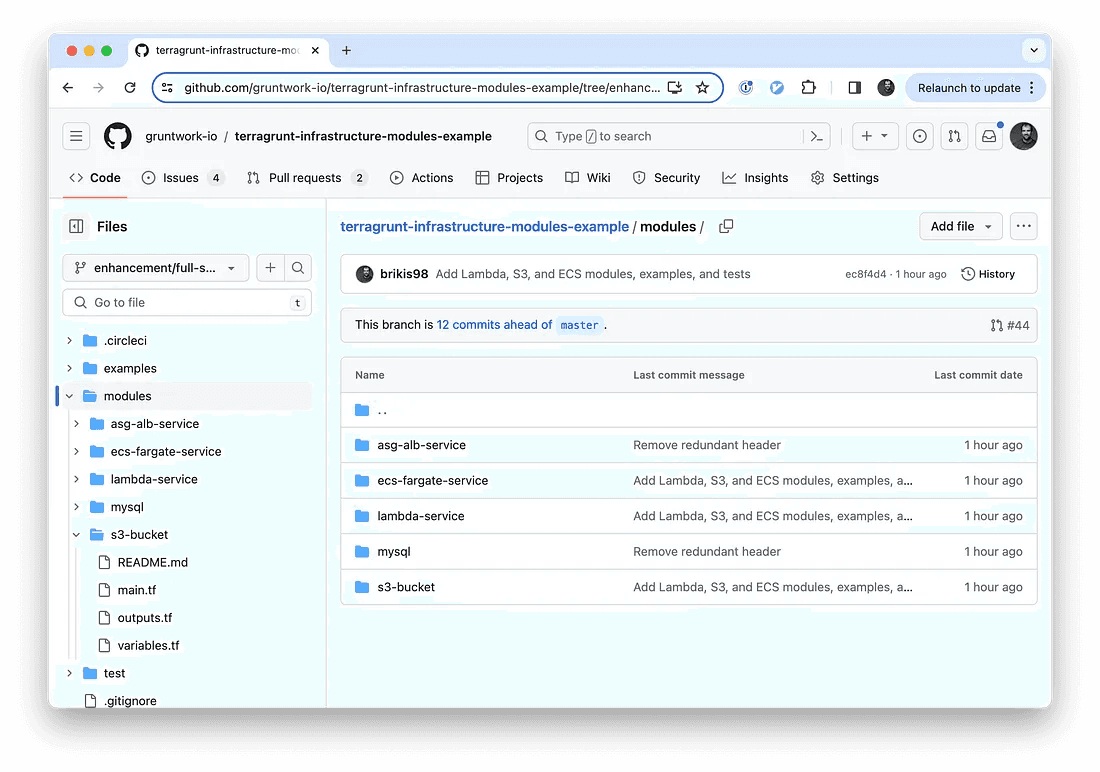Open the Settings tab
Viewport: 1100px width, 772px height.
[x=845, y=178]
